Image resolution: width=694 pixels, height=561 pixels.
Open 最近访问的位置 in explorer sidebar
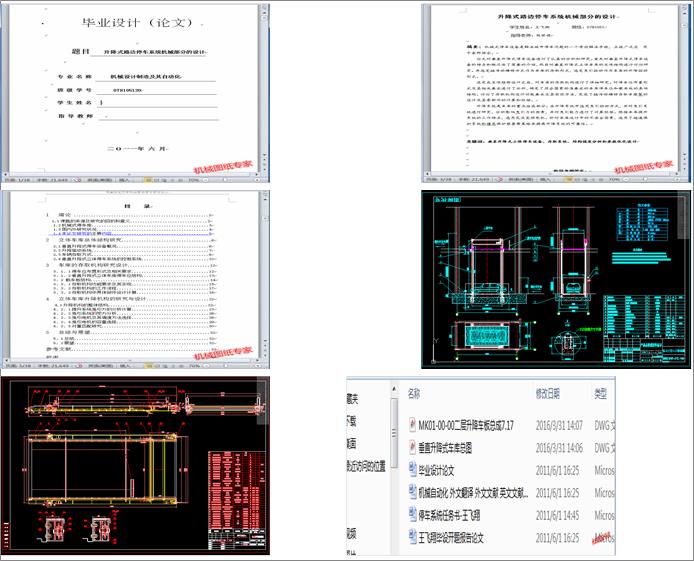tap(366, 466)
